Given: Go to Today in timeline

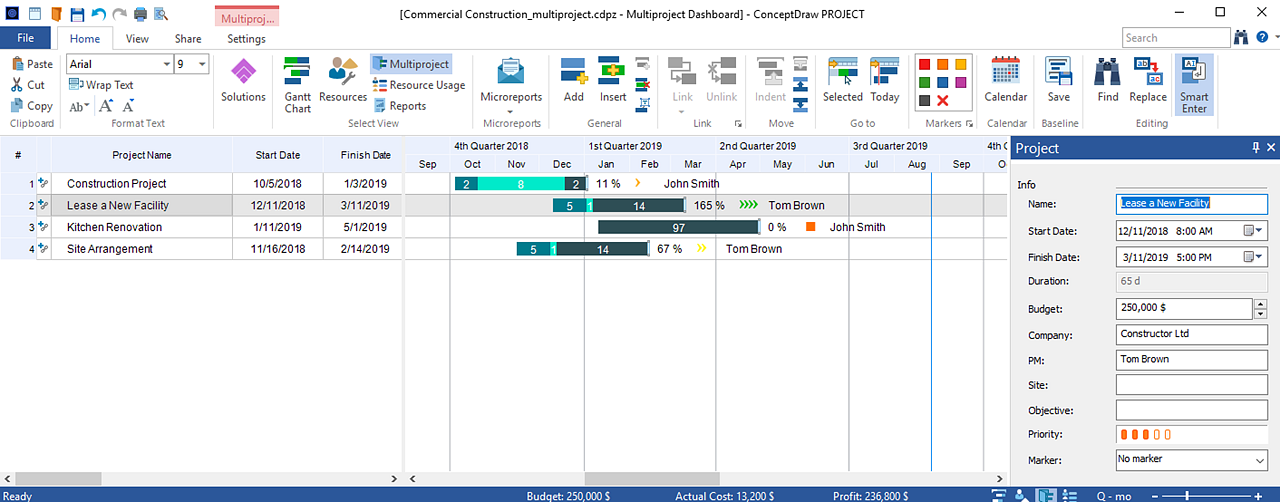Looking at the screenshot, I should click(x=885, y=81).
